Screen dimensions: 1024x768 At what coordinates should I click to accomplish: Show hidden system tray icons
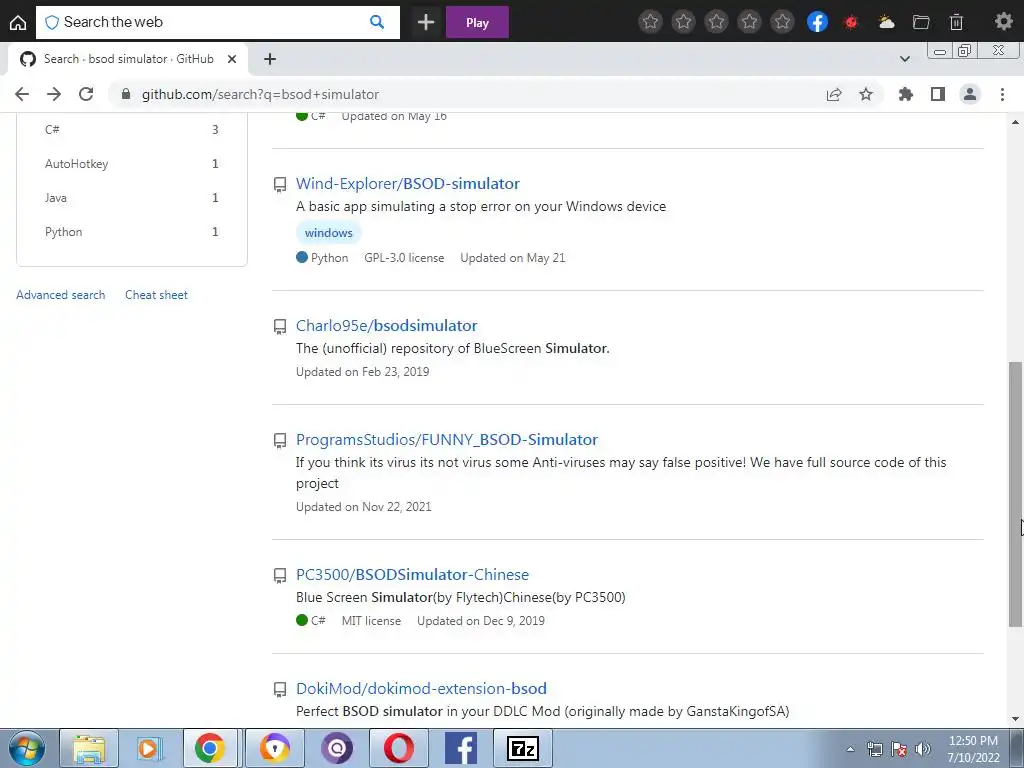point(850,749)
